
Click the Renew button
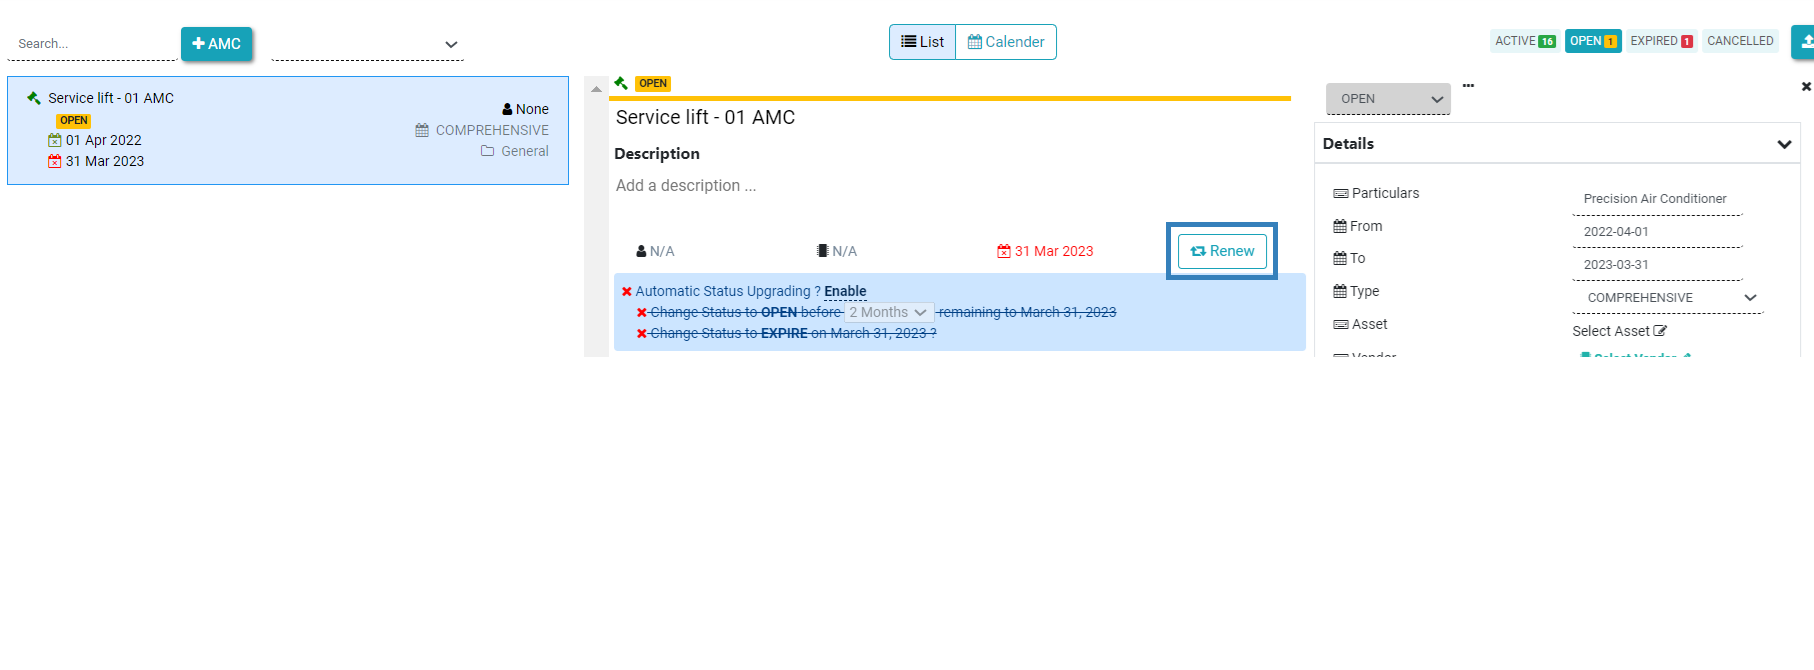point(1222,251)
